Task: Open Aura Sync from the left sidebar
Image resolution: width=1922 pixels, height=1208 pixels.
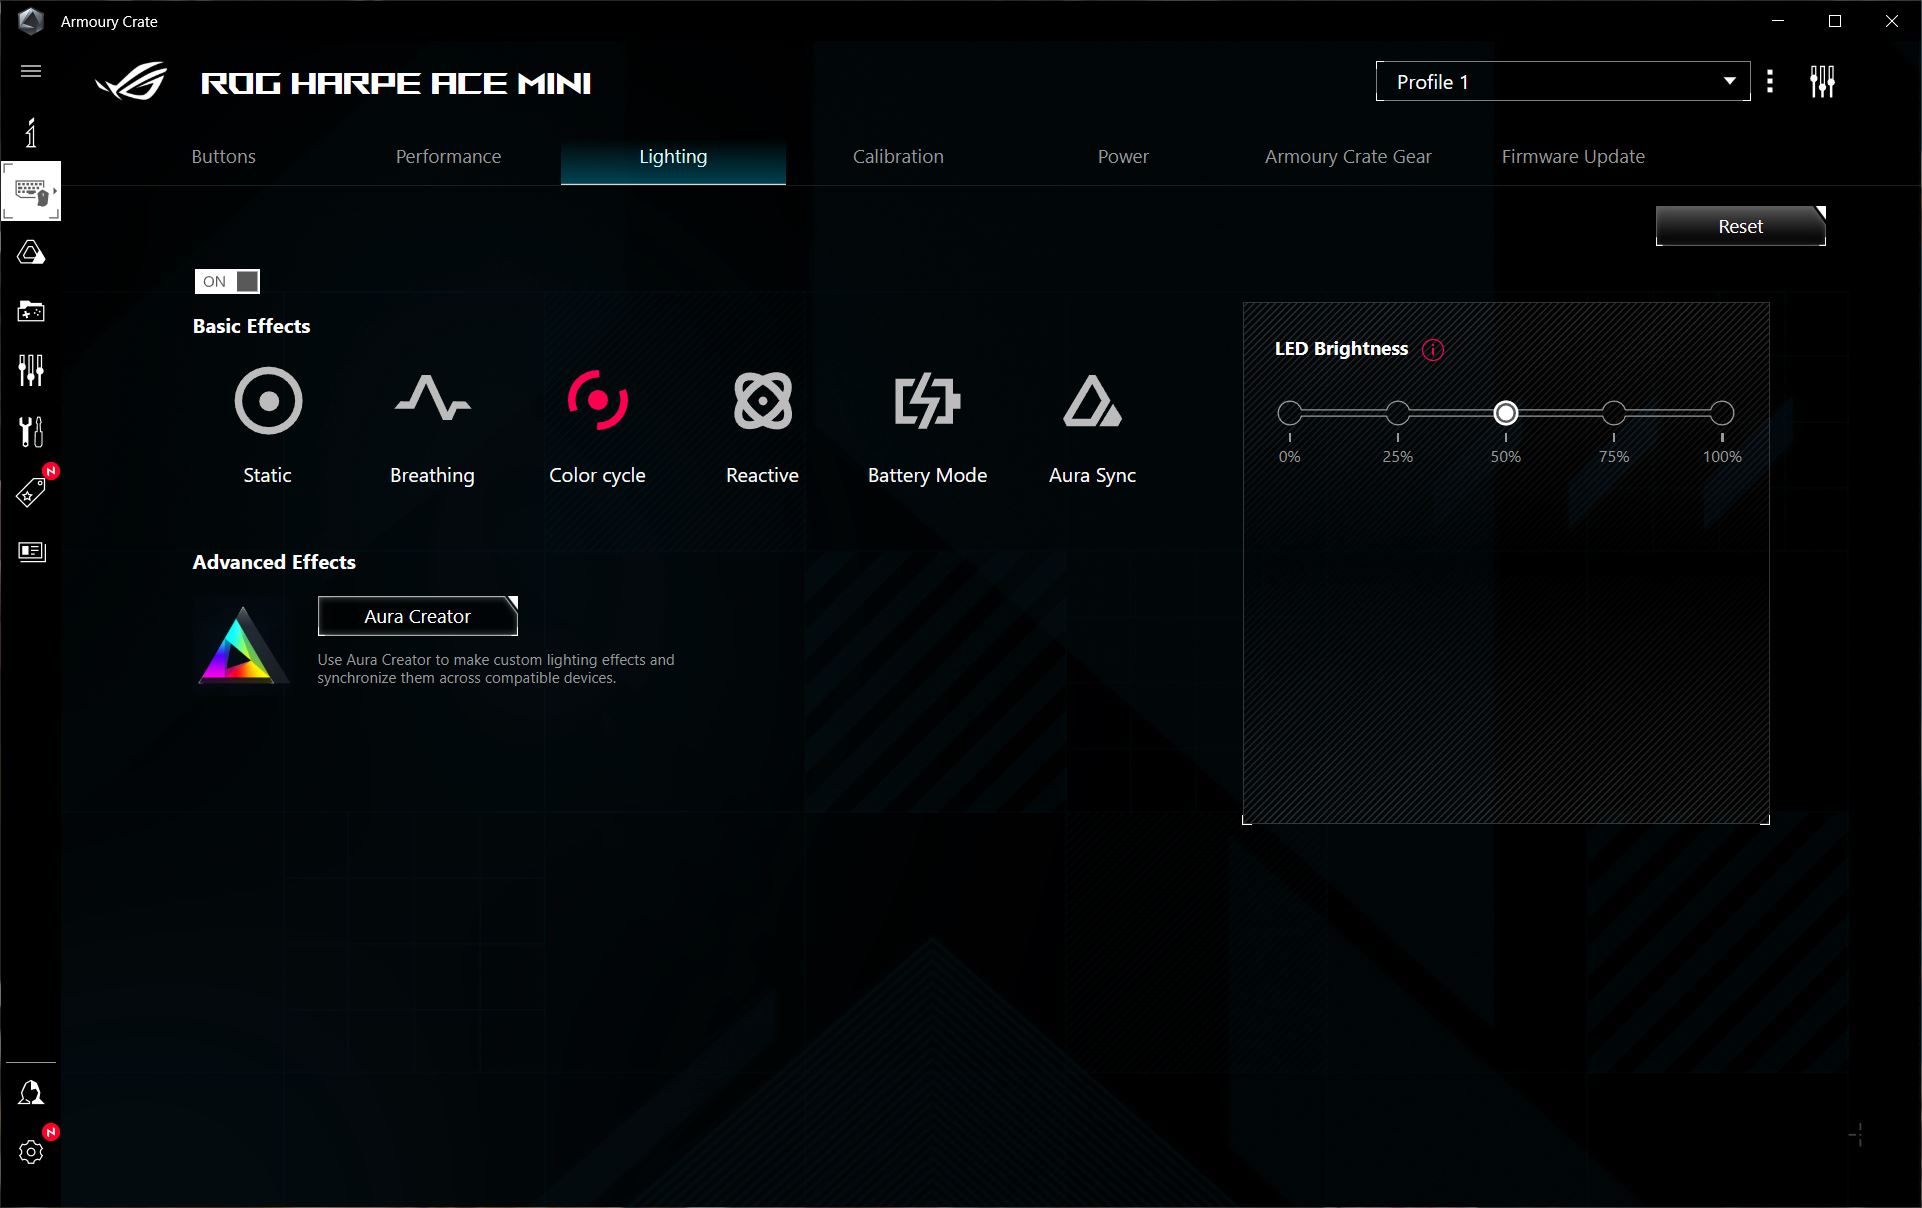Action: click(x=31, y=252)
